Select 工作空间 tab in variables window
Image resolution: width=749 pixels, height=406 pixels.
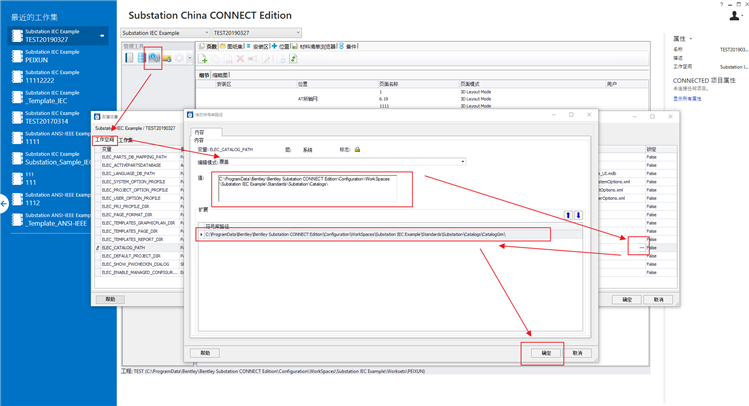(105, 140)
